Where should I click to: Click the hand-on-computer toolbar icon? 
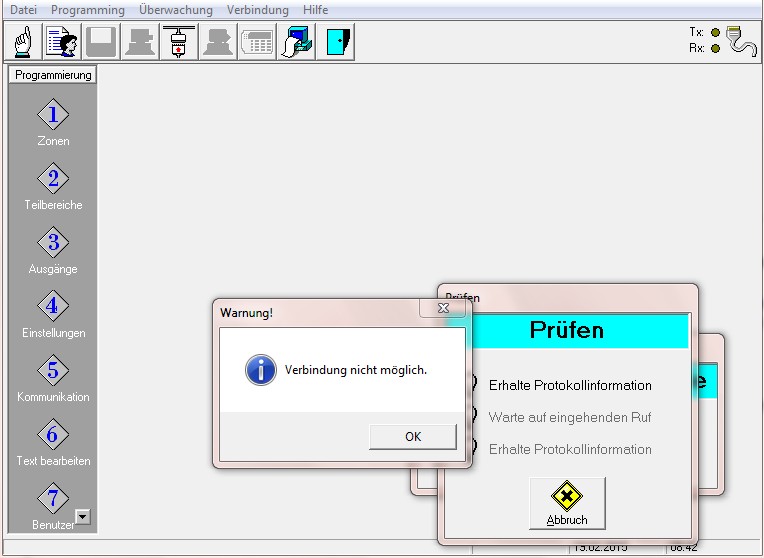(296, 42)
